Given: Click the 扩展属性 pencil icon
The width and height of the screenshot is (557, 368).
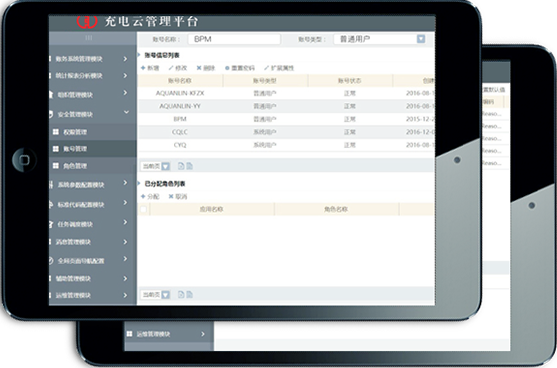Looking at the screenshot, I should pyautogui.click(x=266, y=68).
